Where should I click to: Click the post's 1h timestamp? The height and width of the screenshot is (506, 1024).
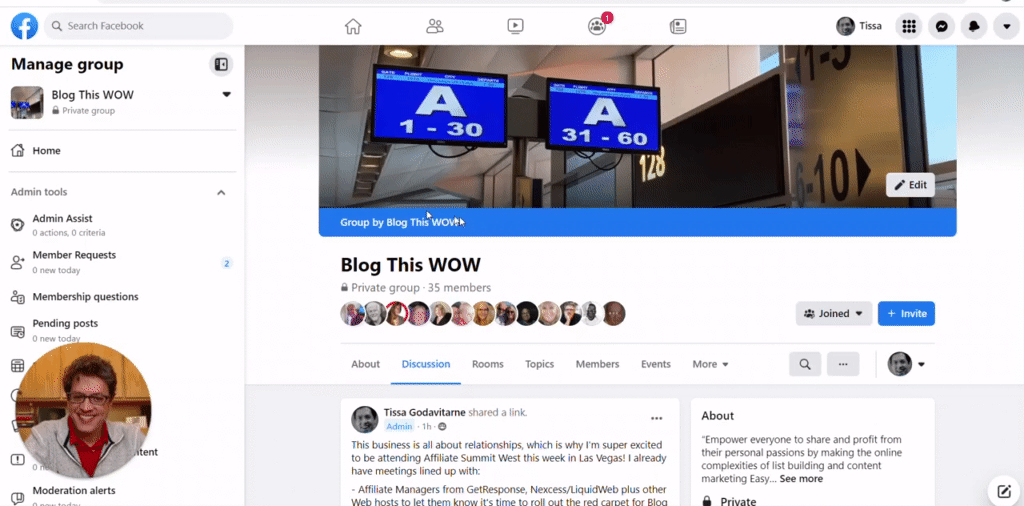(x=426, y=427)
